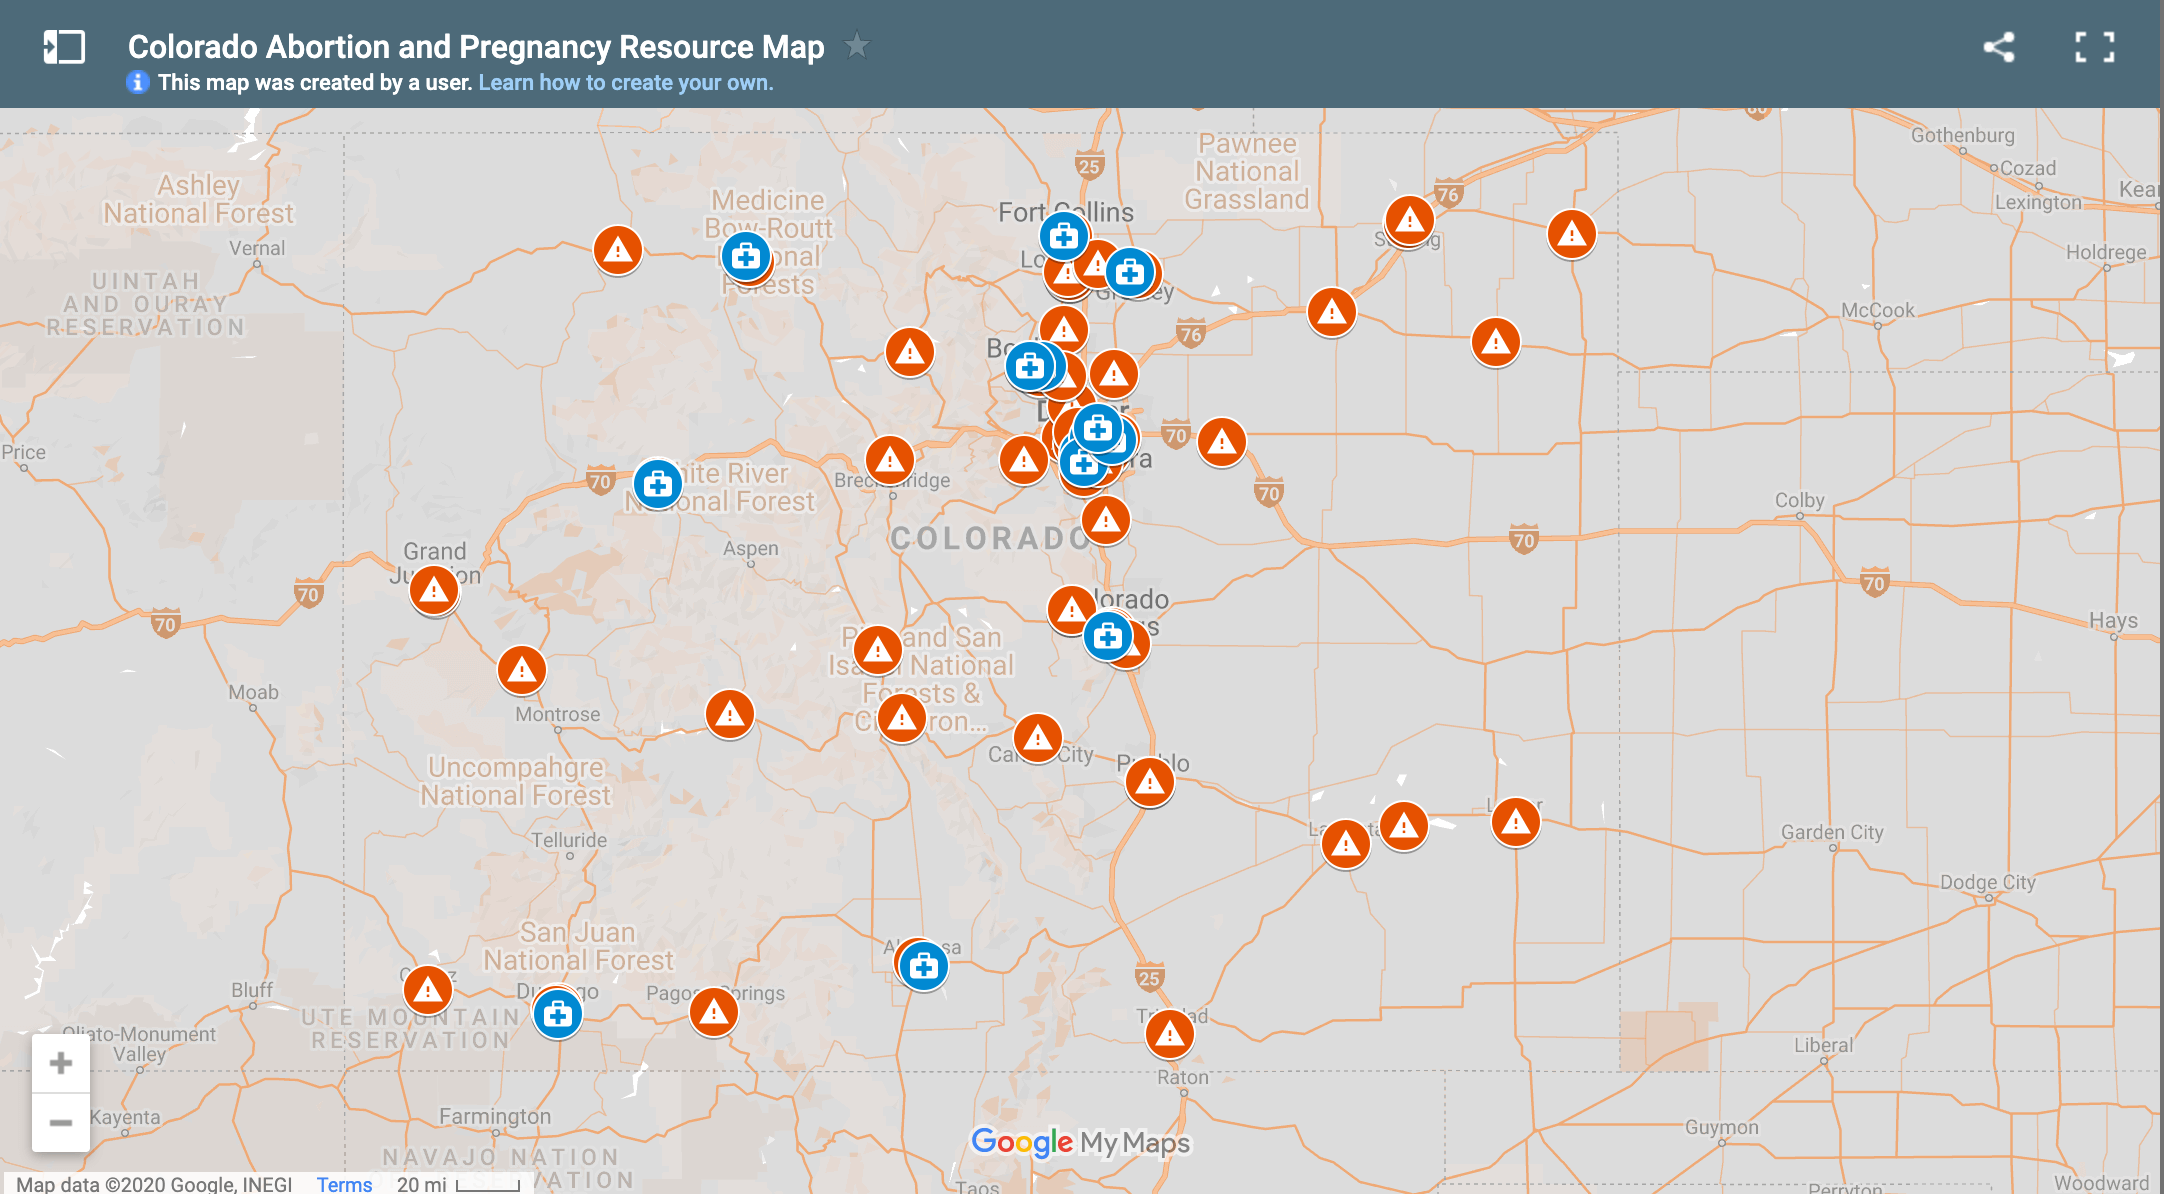Select the blue clinic marker at Boulder
Viewport: 2164px width, 1194px height.
(x=1030, y=366)
